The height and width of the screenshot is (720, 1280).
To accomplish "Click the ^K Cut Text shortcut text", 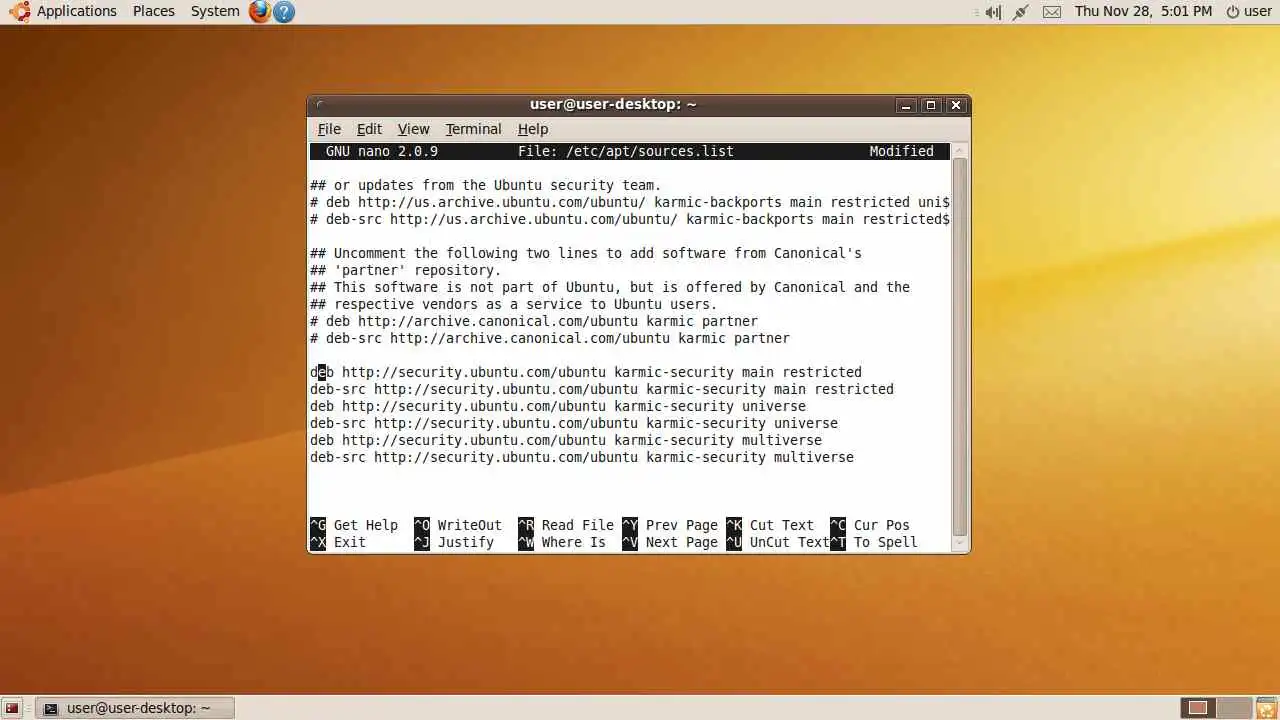I will [x=770, y=525].
